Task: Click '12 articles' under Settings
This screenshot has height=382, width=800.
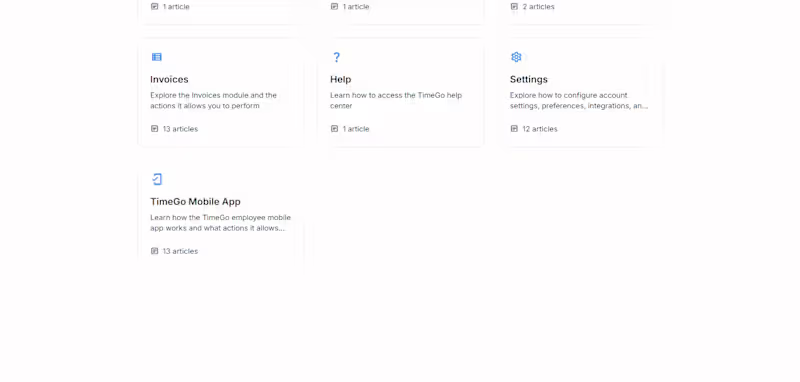Action: pyautogui.click(x=540, y=129)
